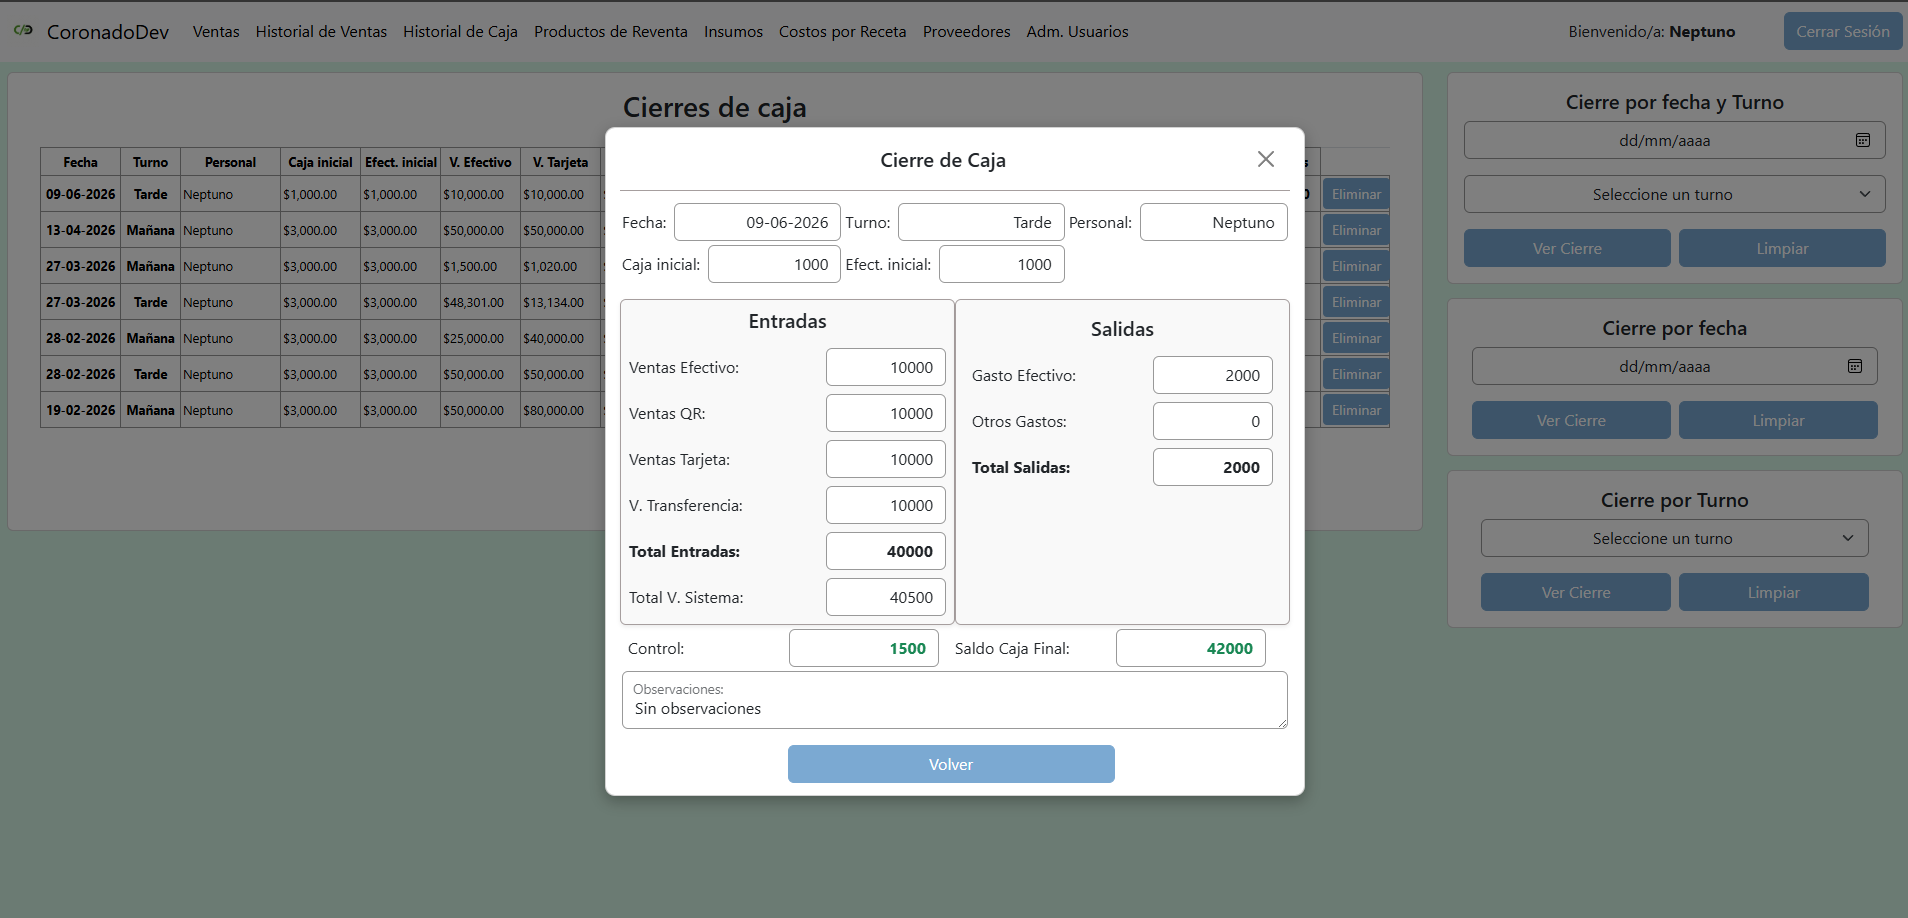
Task: Click the Fecha field showing 09-06-2026
Action: 757,222
